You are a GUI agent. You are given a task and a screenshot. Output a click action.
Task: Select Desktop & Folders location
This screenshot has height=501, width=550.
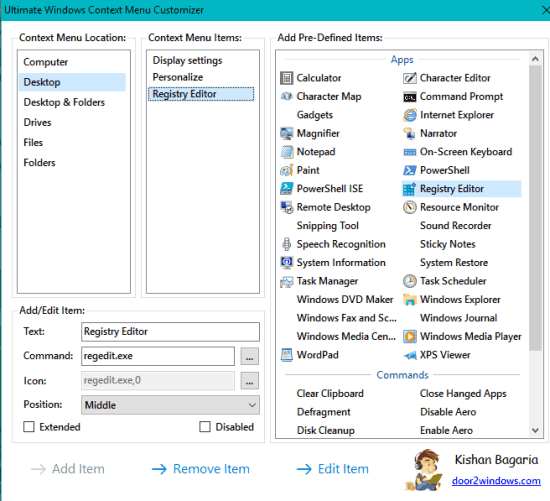coord(72,102)
